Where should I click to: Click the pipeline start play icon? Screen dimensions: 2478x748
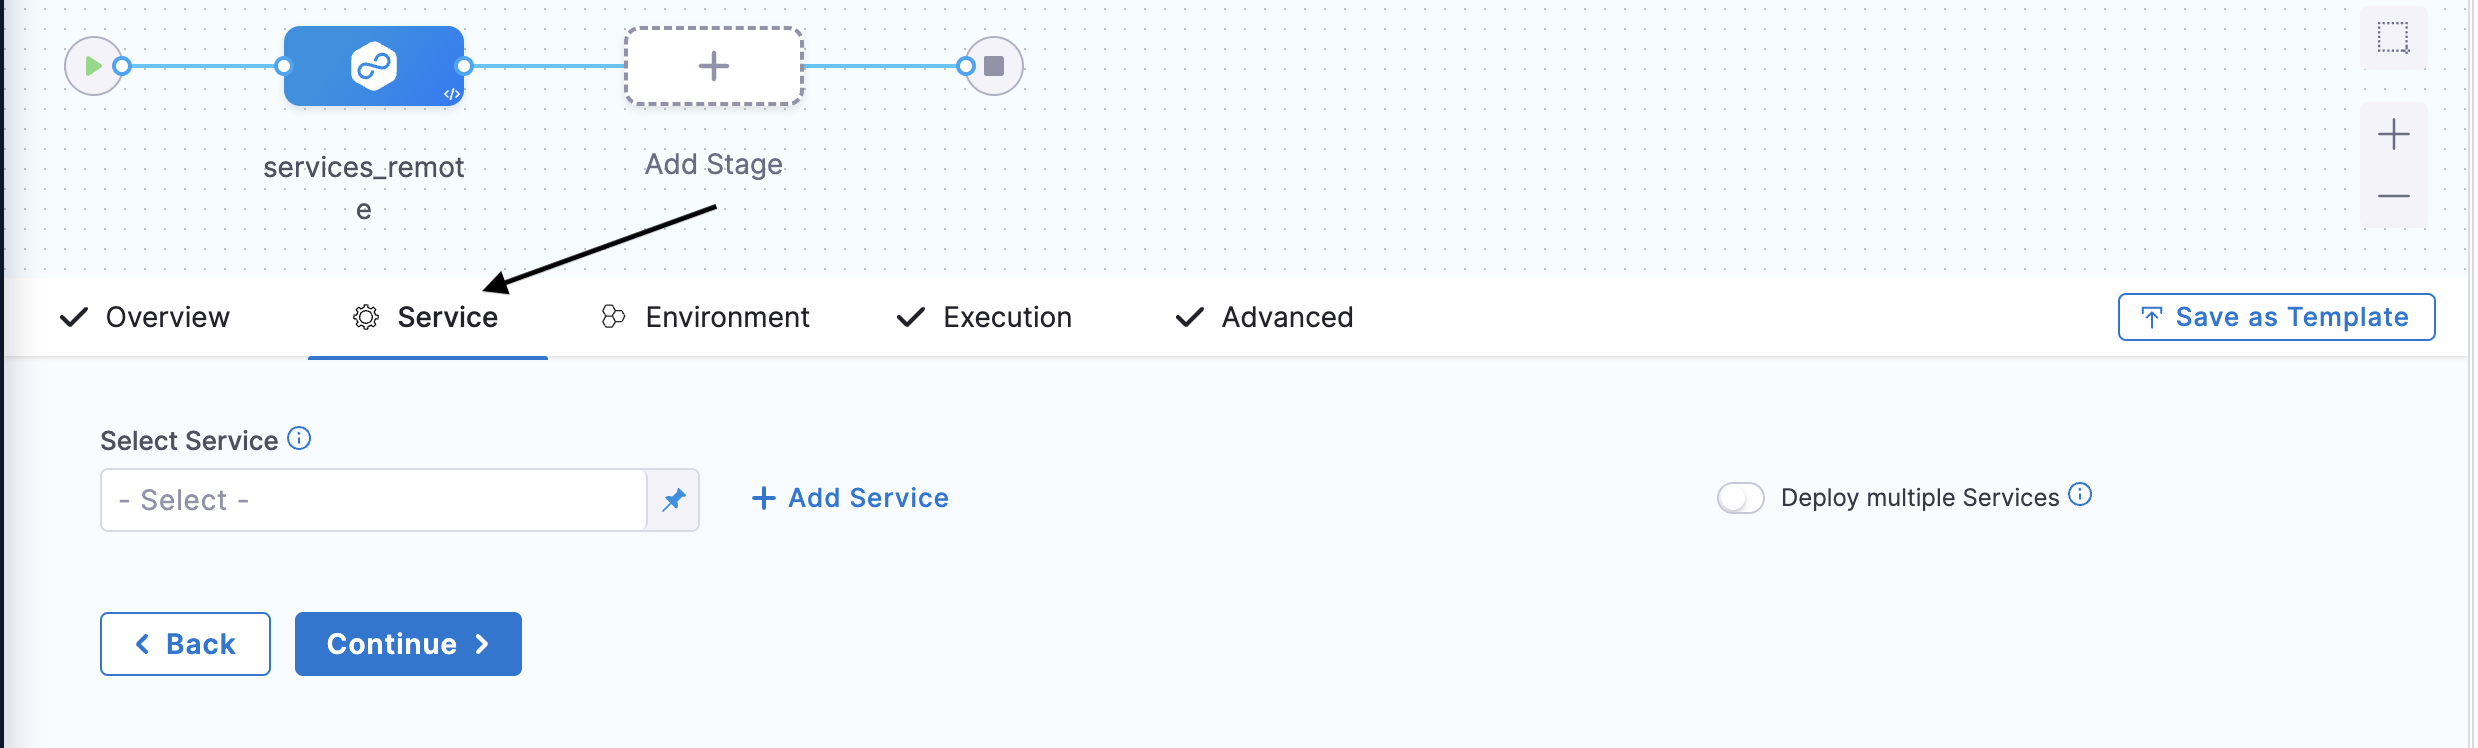(93, 66)
